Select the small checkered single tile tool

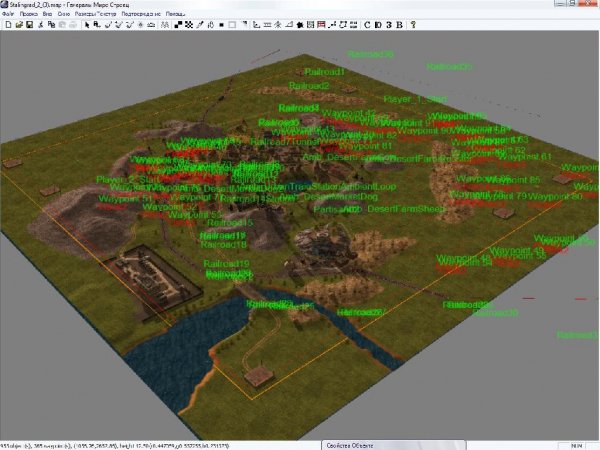[189, 25]
